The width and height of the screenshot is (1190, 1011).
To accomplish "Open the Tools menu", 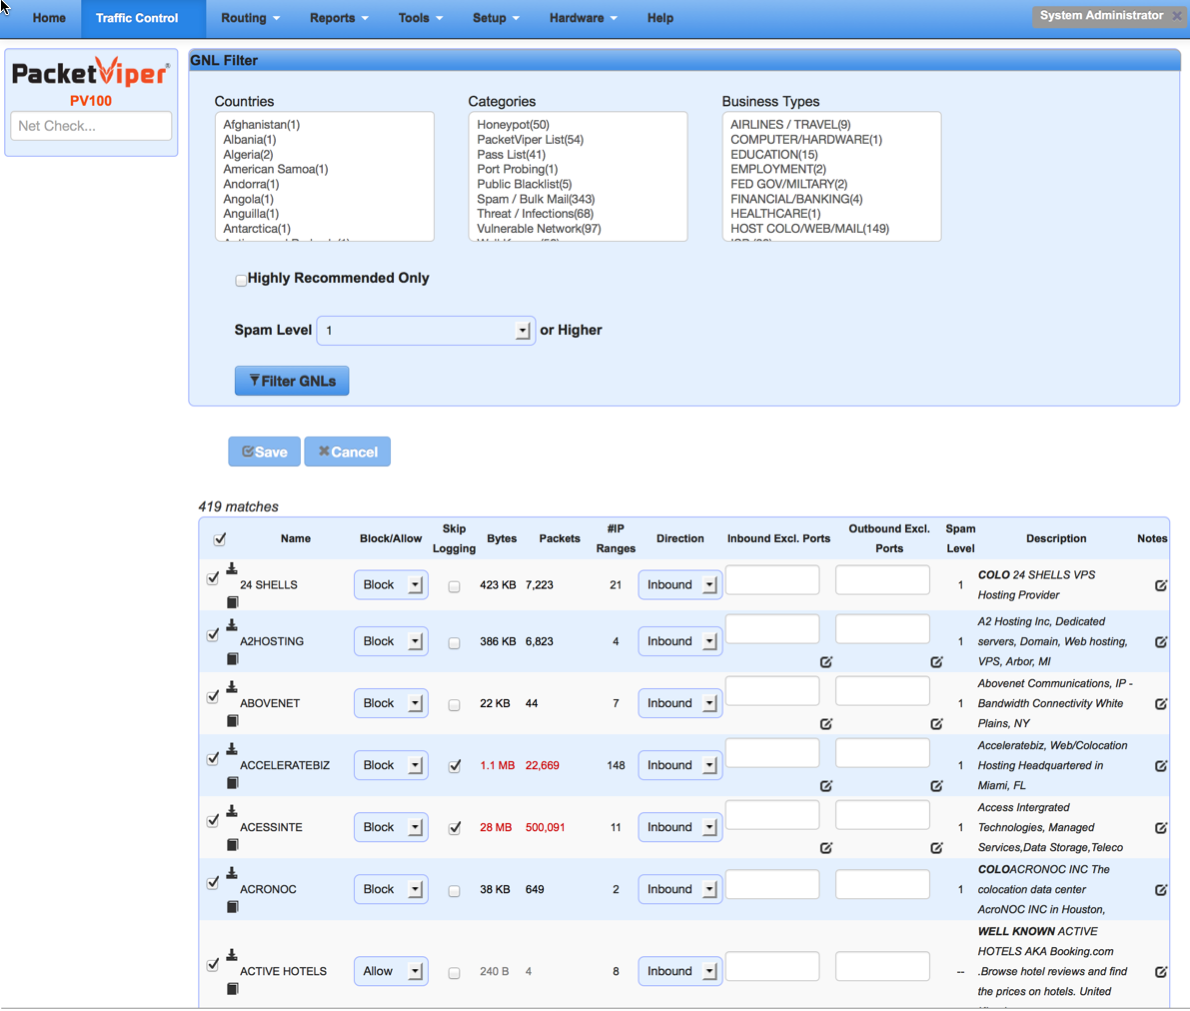I will (x=420, y=18).
